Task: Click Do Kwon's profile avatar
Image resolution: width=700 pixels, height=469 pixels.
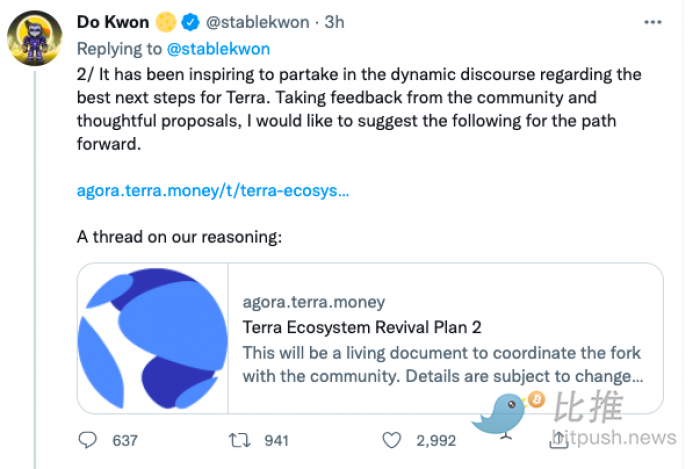Action: (x=35, y=38)
